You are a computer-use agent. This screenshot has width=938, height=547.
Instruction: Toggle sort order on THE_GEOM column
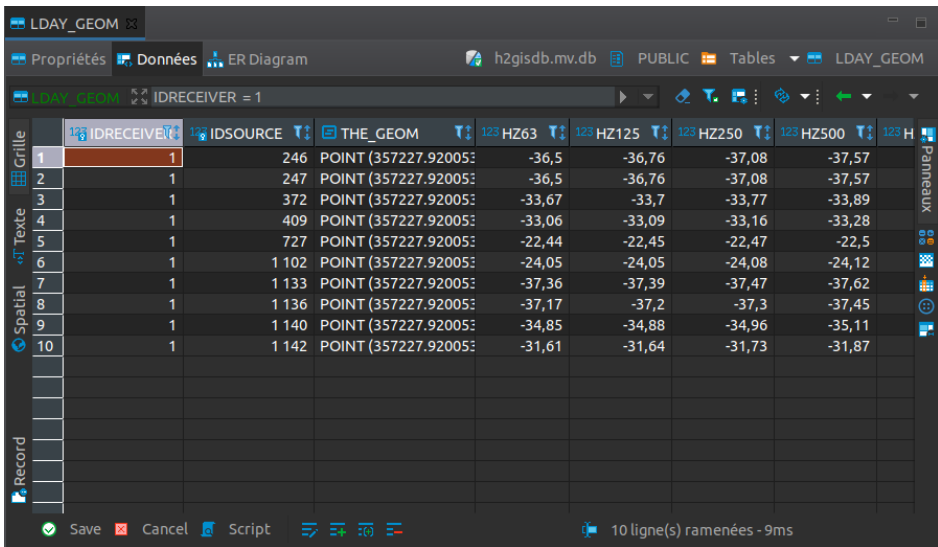(467, 132)
